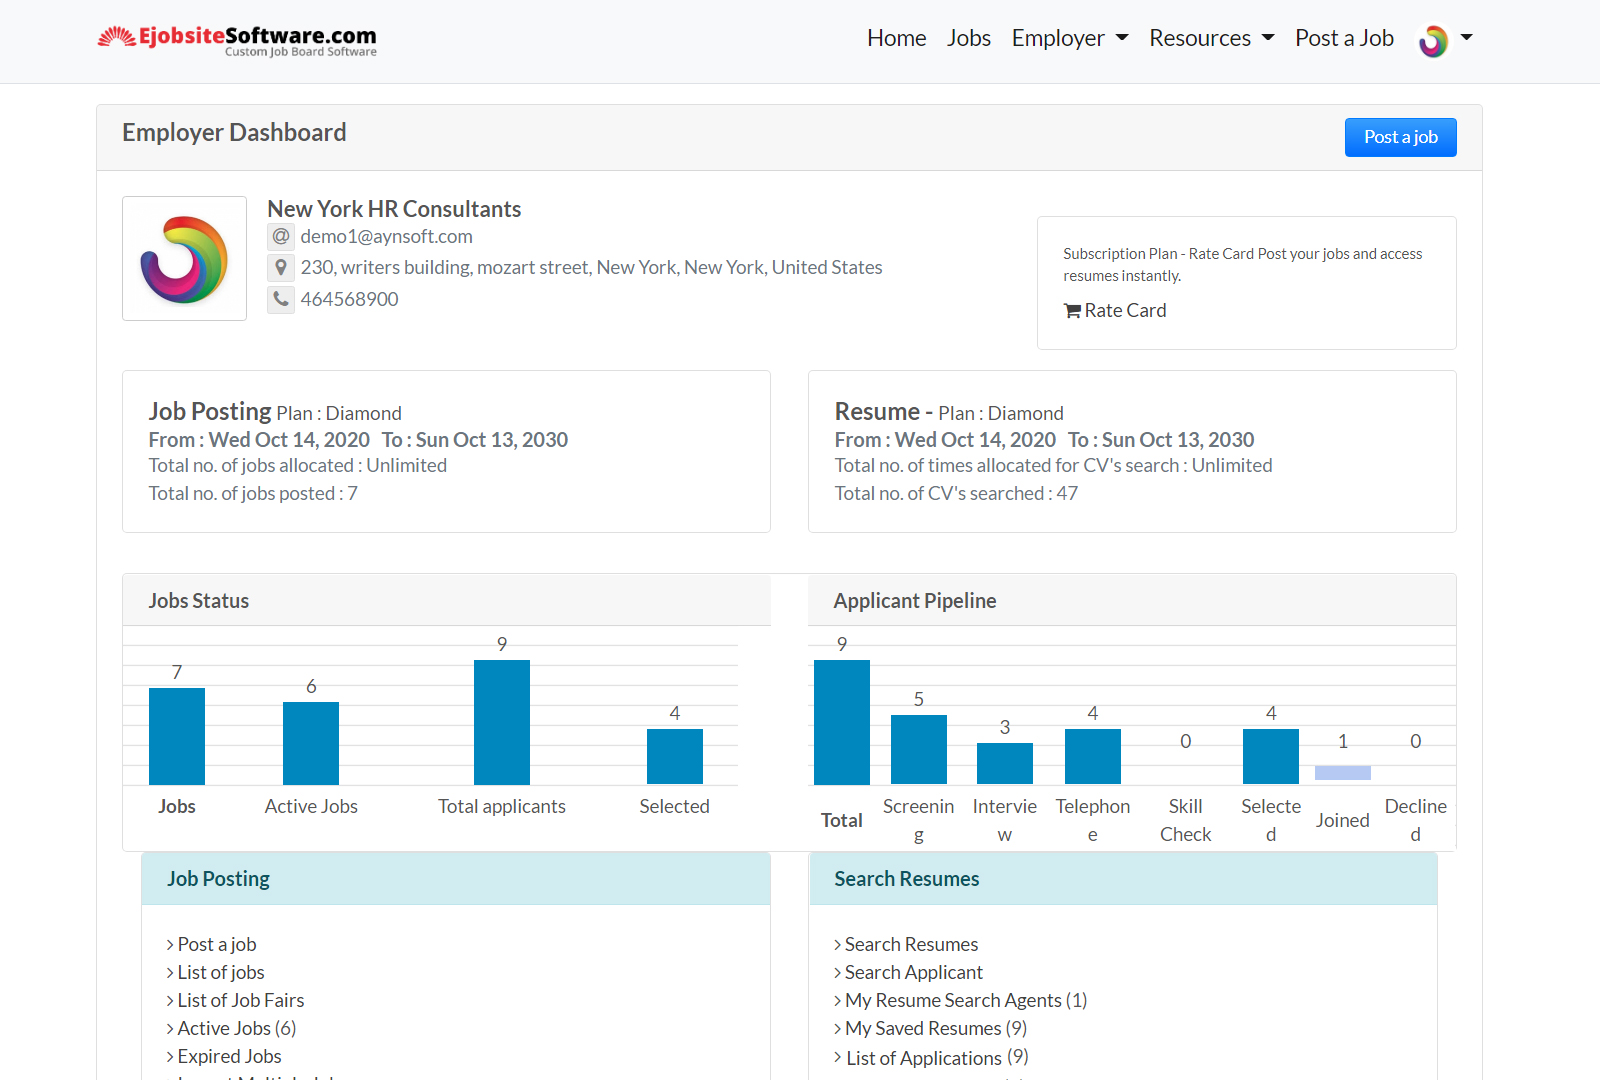Open the account dropdown caret next to avatar

1467,37
